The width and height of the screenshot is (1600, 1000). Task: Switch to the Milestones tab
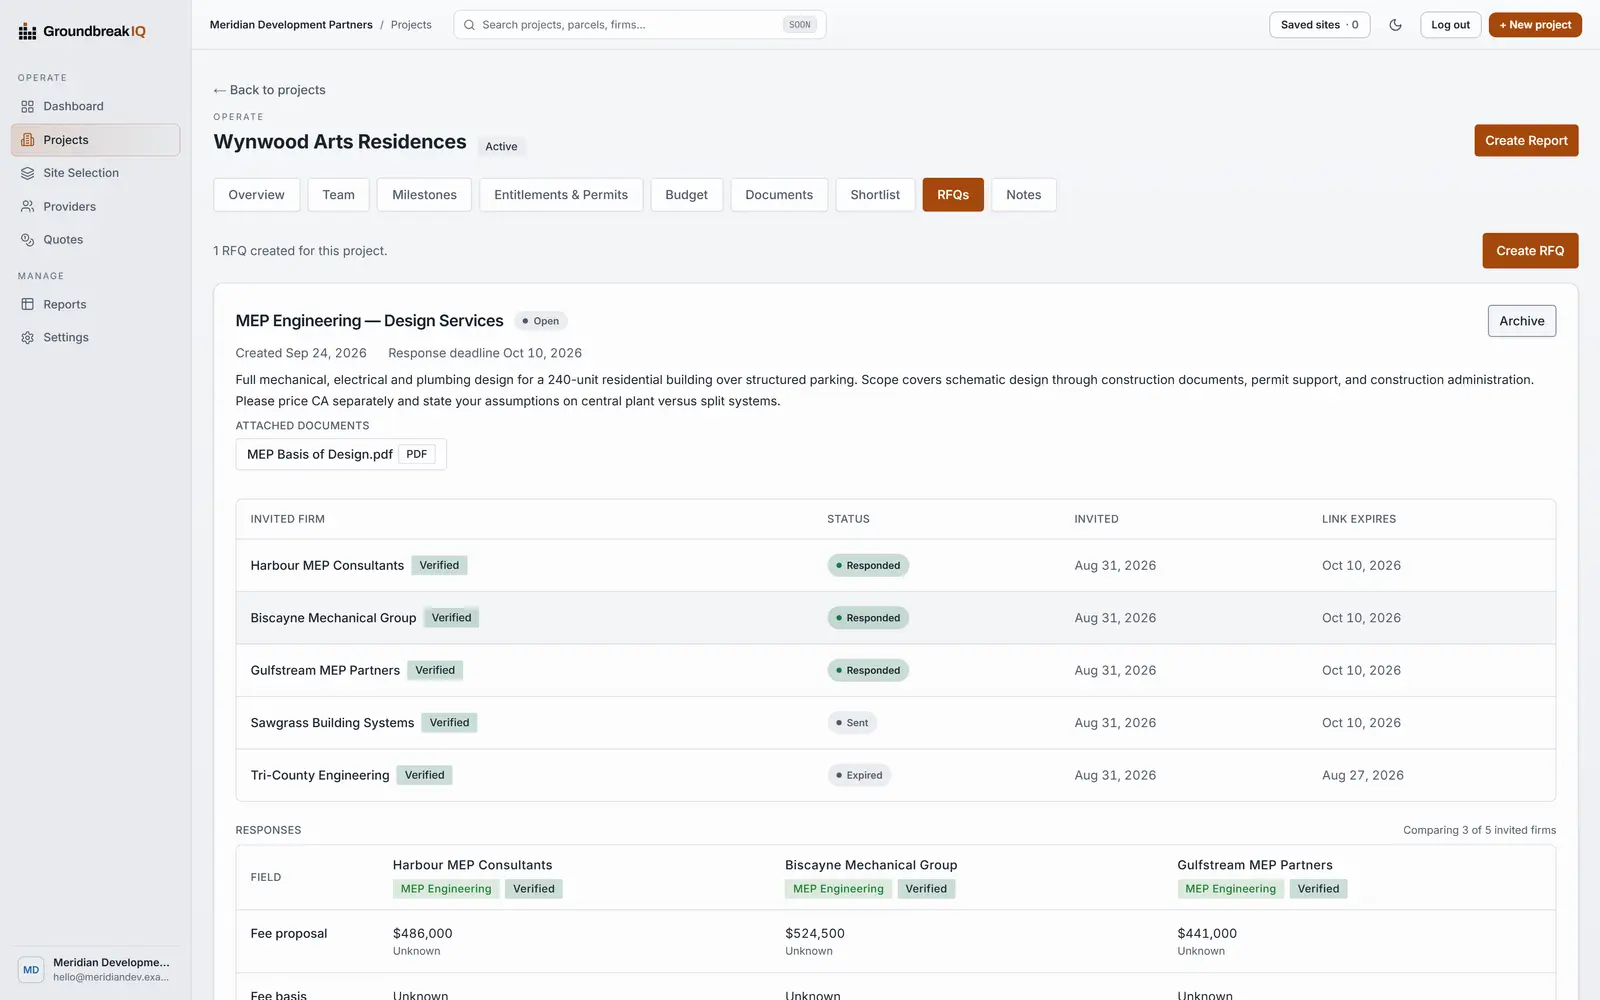424,195
